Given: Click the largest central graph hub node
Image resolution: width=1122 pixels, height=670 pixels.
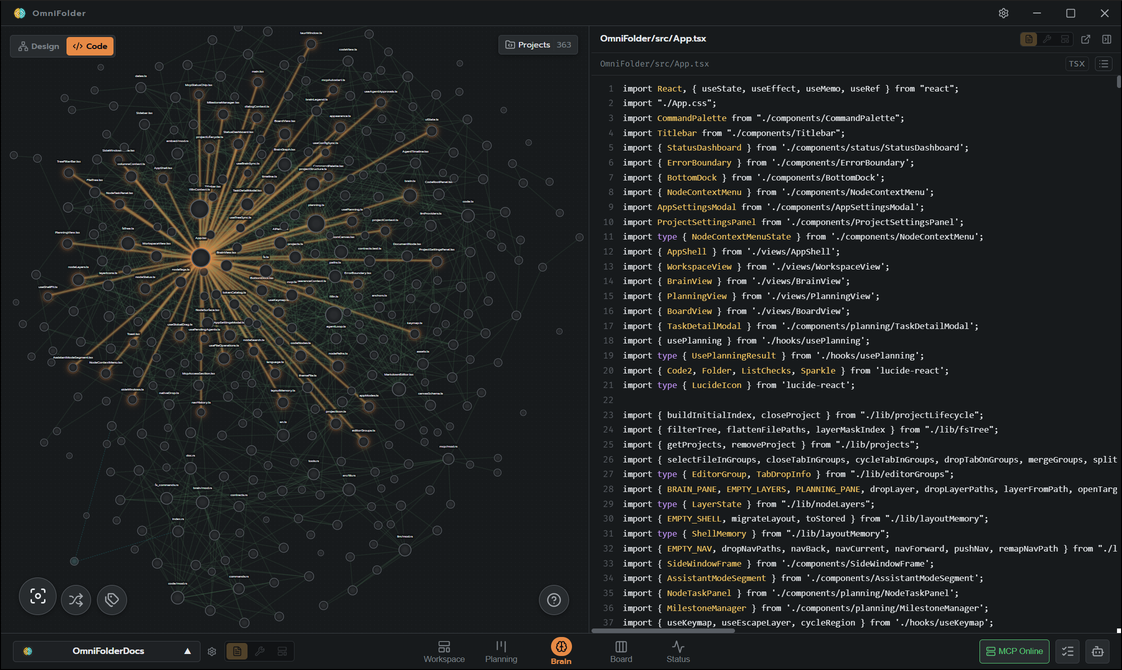Looking at the screenshot, I should pos(201,258).
